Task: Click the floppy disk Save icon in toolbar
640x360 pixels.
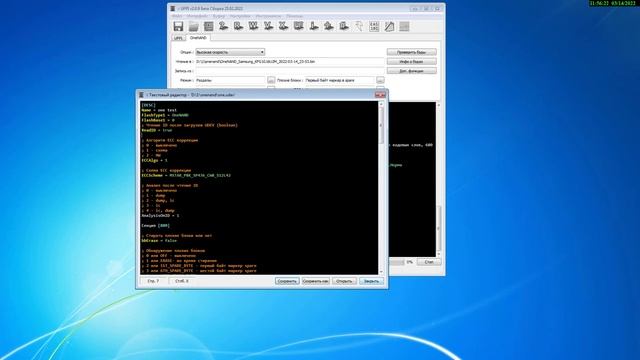Action: pos(178,27)
